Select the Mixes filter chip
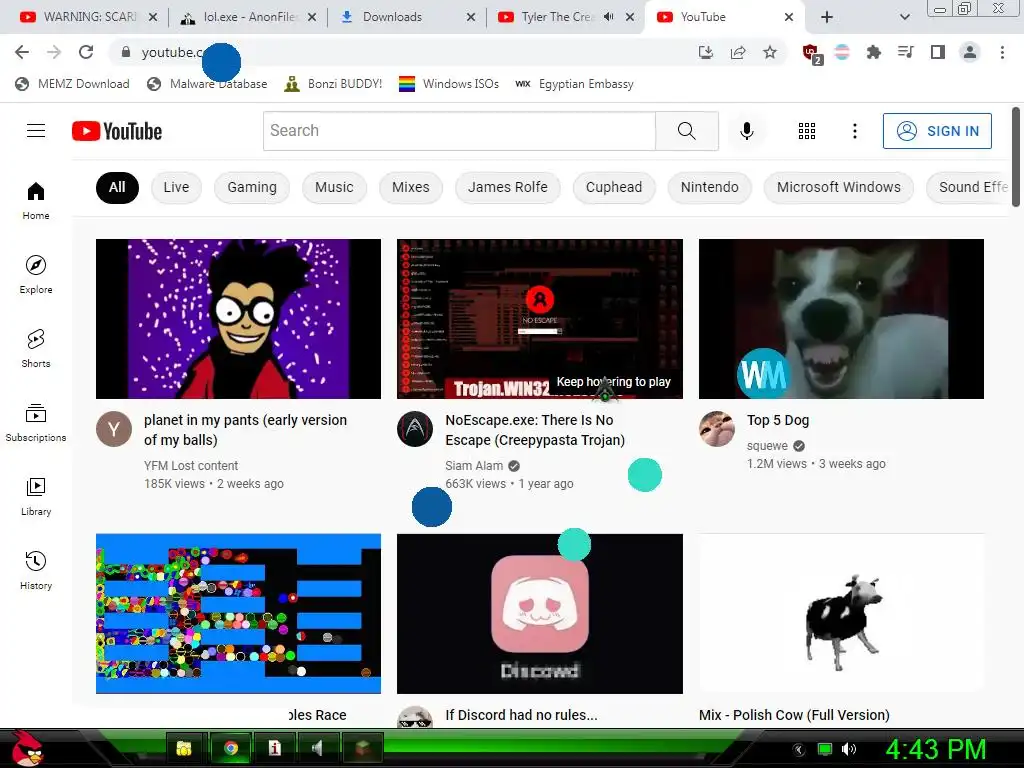 click(411, 187)
